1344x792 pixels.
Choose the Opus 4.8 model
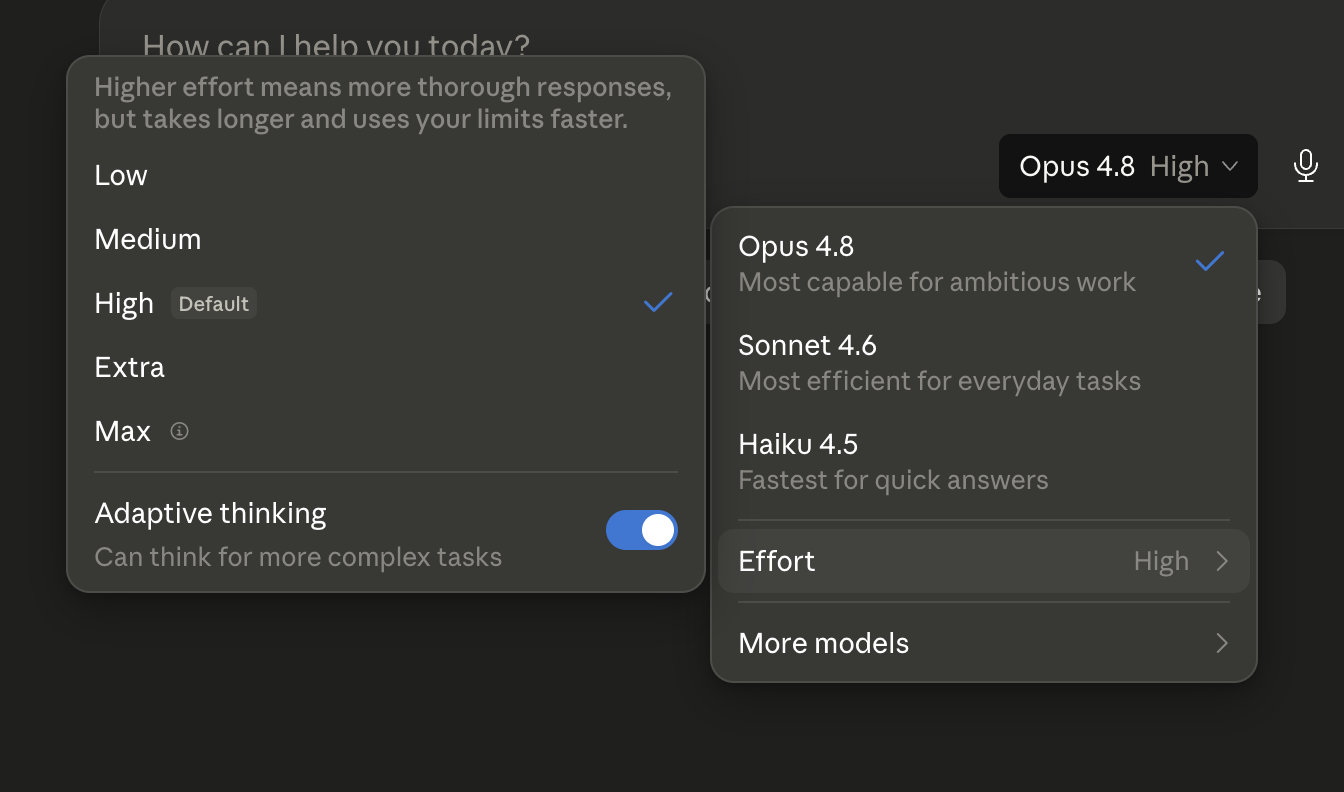[984, 264]
